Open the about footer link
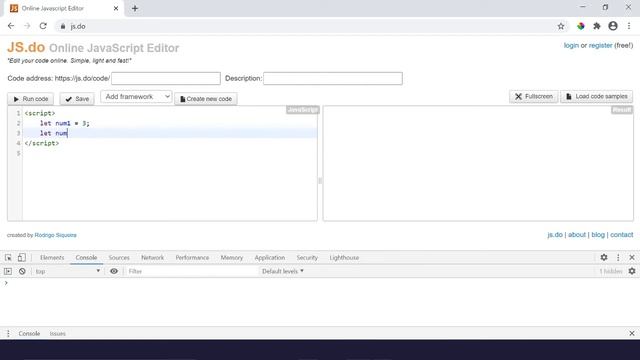640x360 pixels. click(x=577, y=235)
